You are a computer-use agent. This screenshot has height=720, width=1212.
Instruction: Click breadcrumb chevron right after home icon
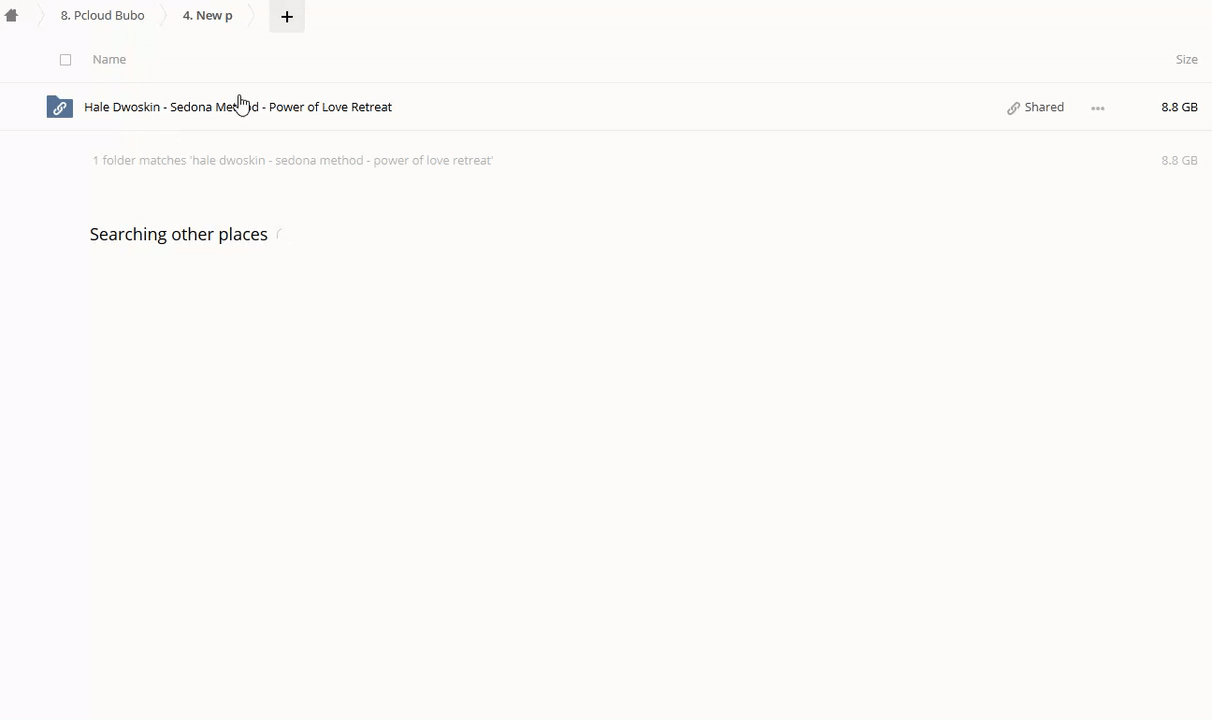point(41,16)
